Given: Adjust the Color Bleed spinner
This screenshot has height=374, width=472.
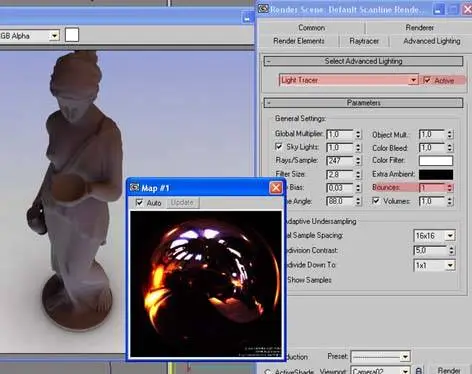Looking at the screenshot, I should pos(450,148).
